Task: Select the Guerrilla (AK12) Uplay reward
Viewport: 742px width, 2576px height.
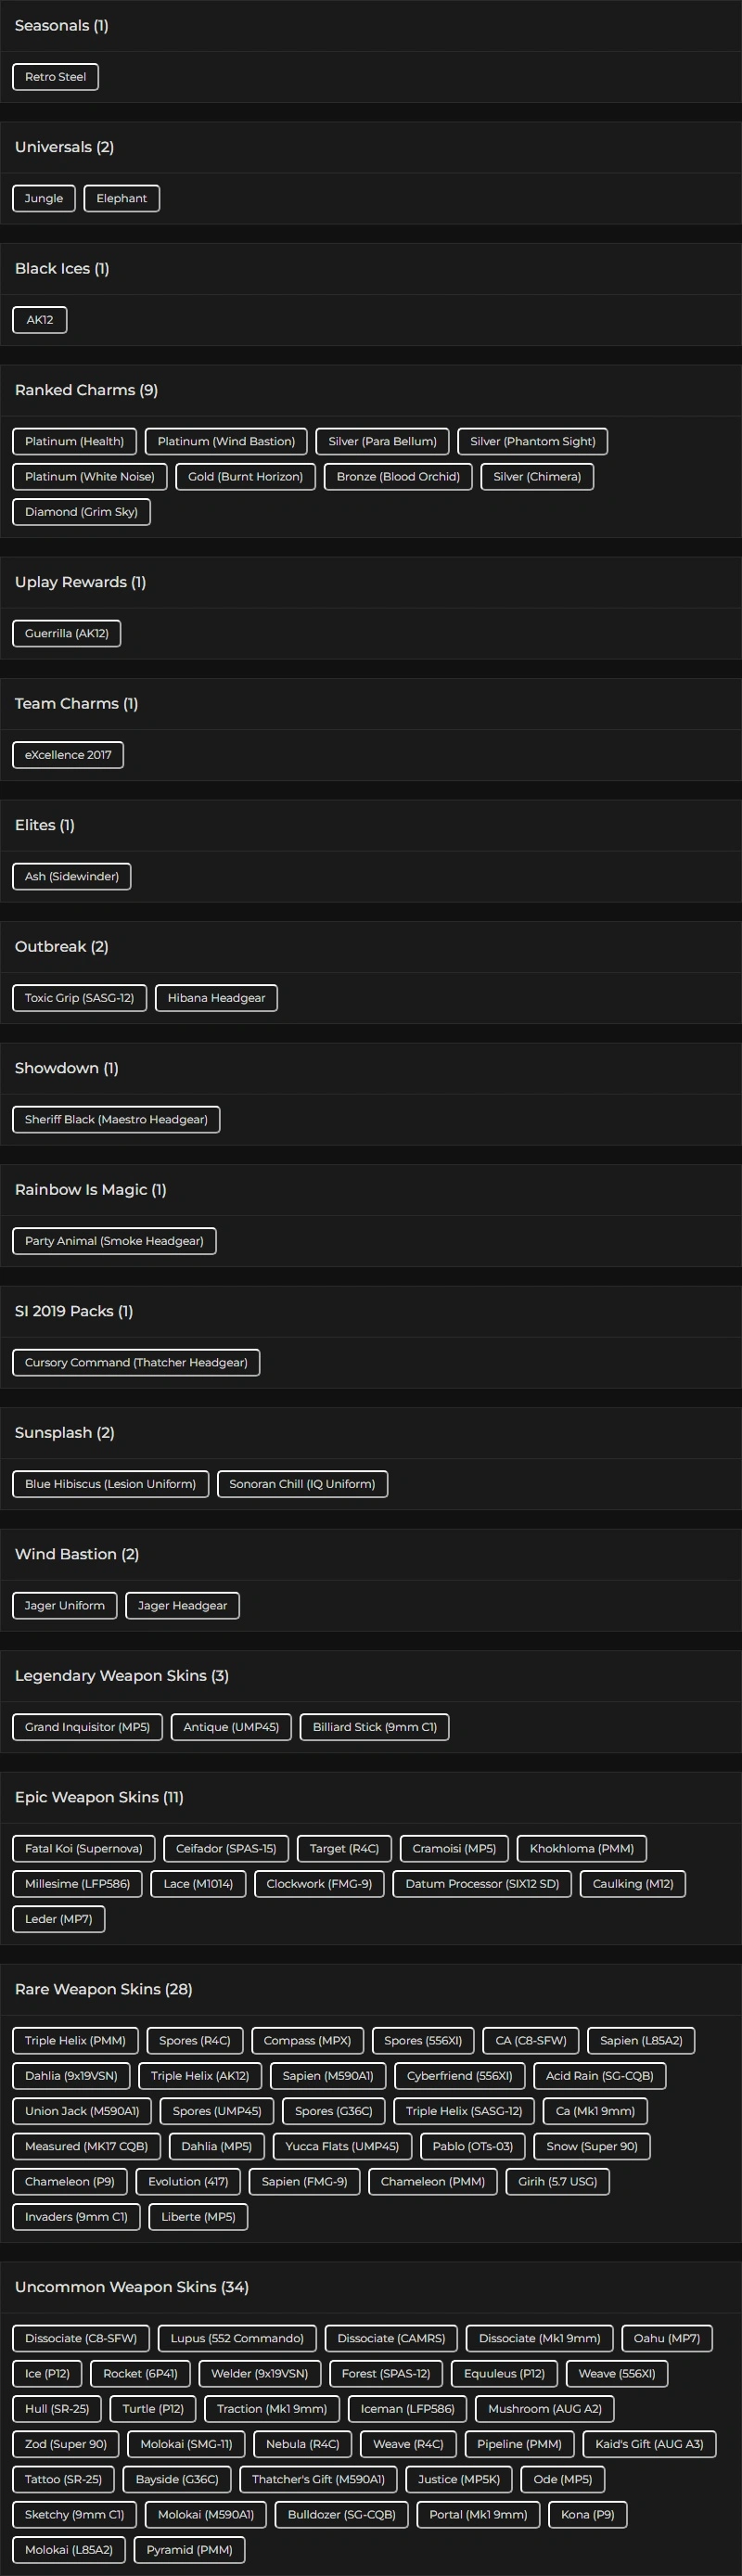Action: [x=66, y=633]
